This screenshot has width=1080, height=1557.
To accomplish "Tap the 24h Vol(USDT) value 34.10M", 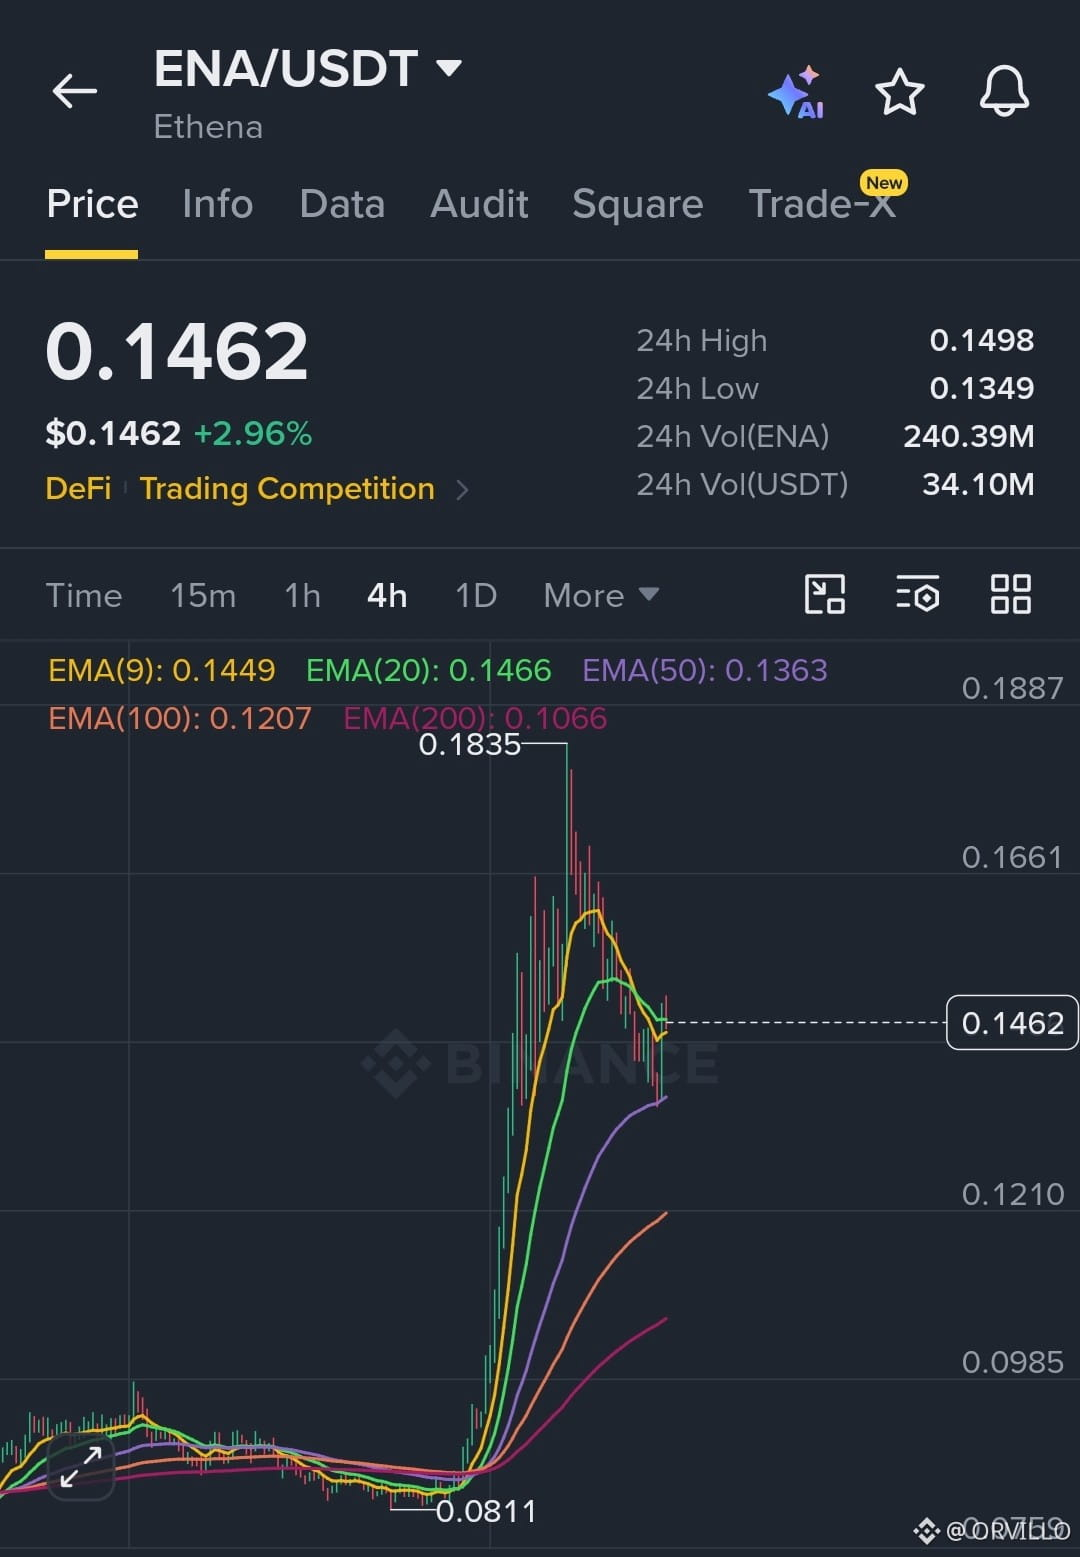I will tap(978, 484).
